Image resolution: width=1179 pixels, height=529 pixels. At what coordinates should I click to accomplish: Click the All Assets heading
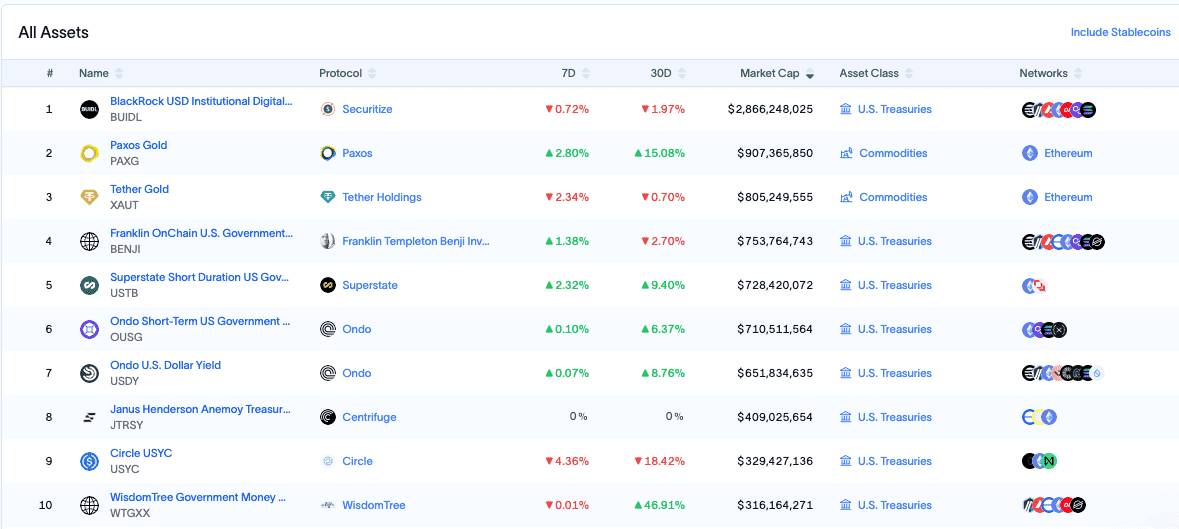click(53, 32)
